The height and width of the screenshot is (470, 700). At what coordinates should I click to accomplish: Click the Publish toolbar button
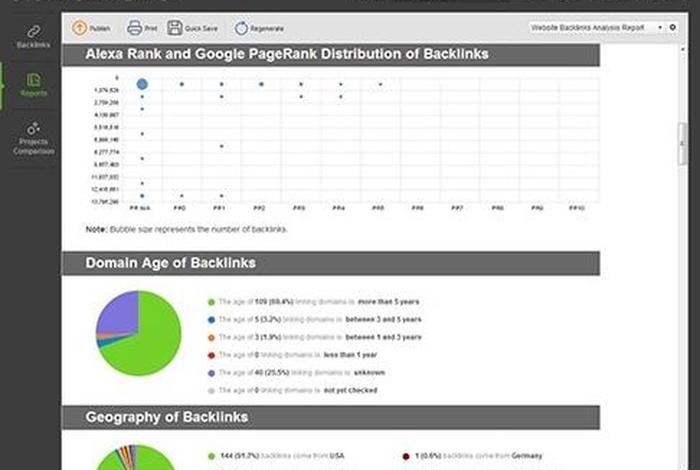pyautogui.click(x=91, y=28)
